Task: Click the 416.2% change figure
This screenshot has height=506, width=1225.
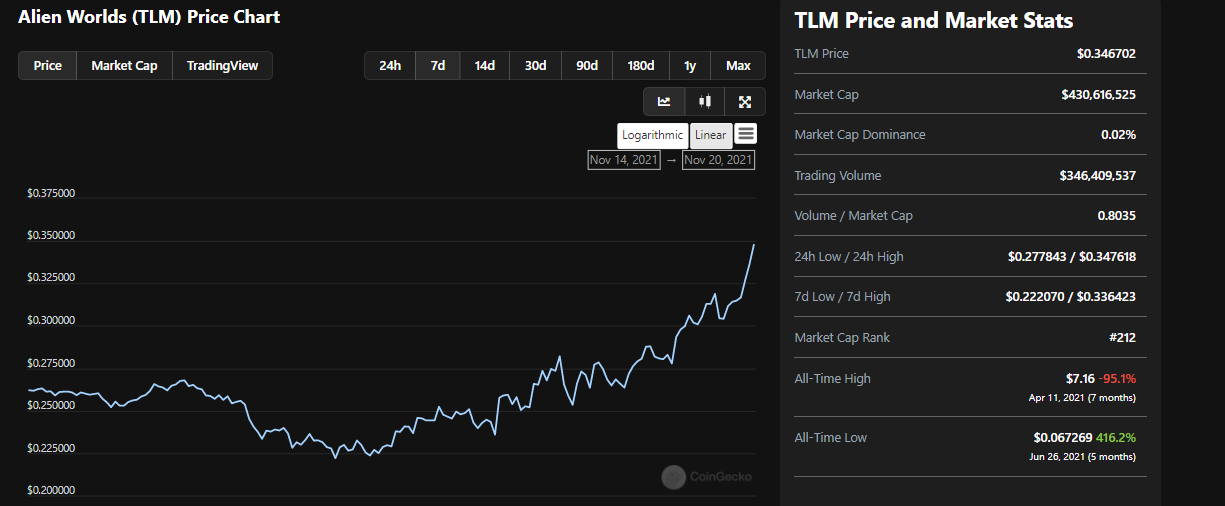Action: [1116, 438]
